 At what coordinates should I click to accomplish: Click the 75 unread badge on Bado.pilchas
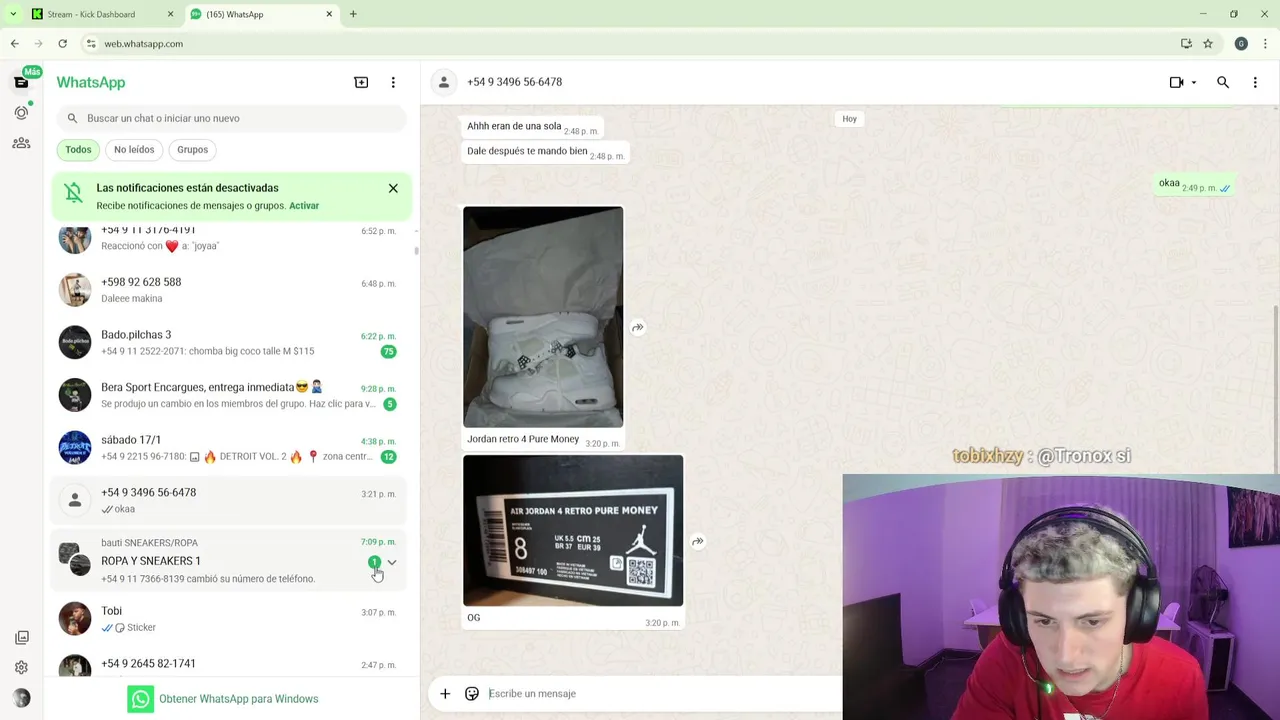click(x=388, y=351)
